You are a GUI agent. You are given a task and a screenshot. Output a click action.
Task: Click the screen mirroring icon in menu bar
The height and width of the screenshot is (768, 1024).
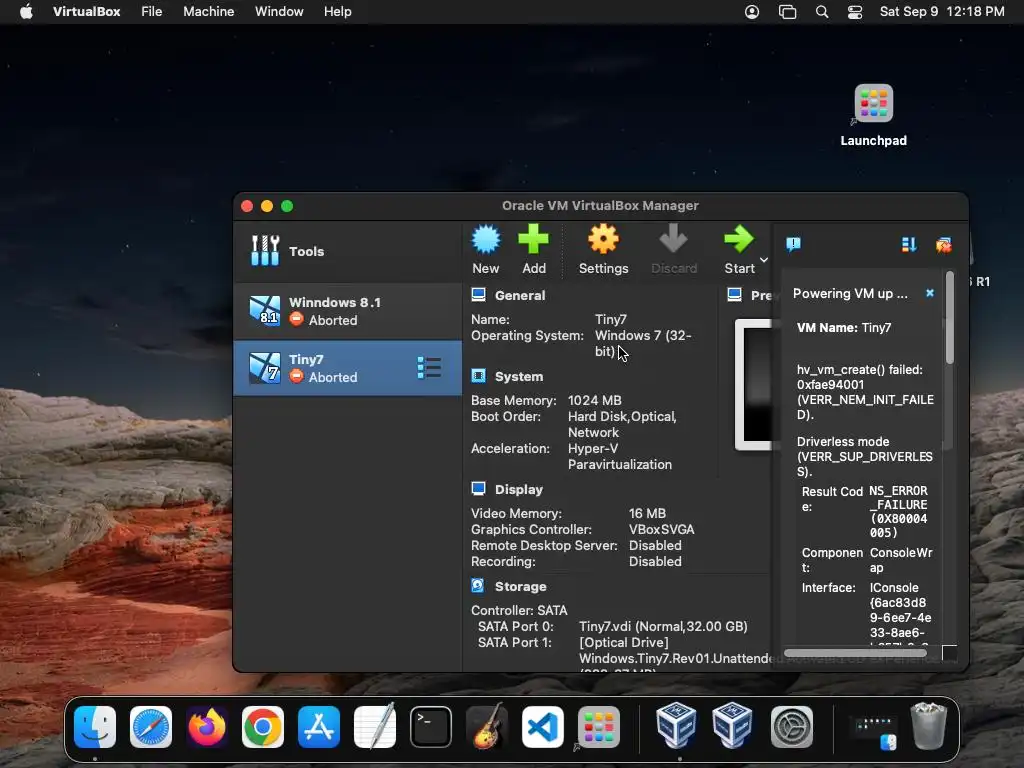click(x=788, y=12)
